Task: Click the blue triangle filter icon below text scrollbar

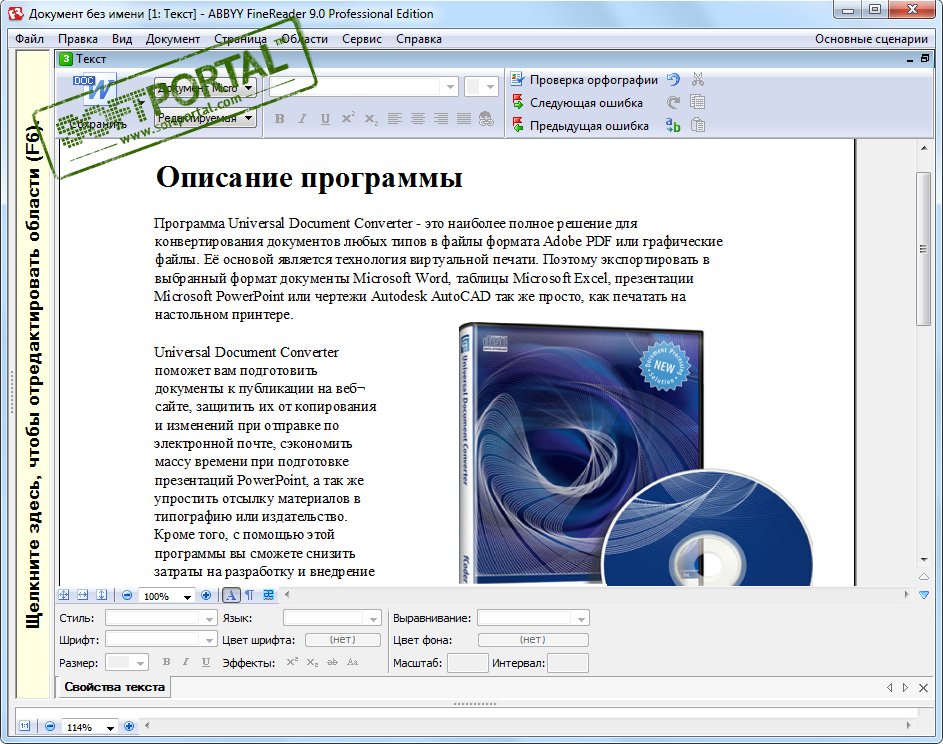Action: tap(924, 595)
